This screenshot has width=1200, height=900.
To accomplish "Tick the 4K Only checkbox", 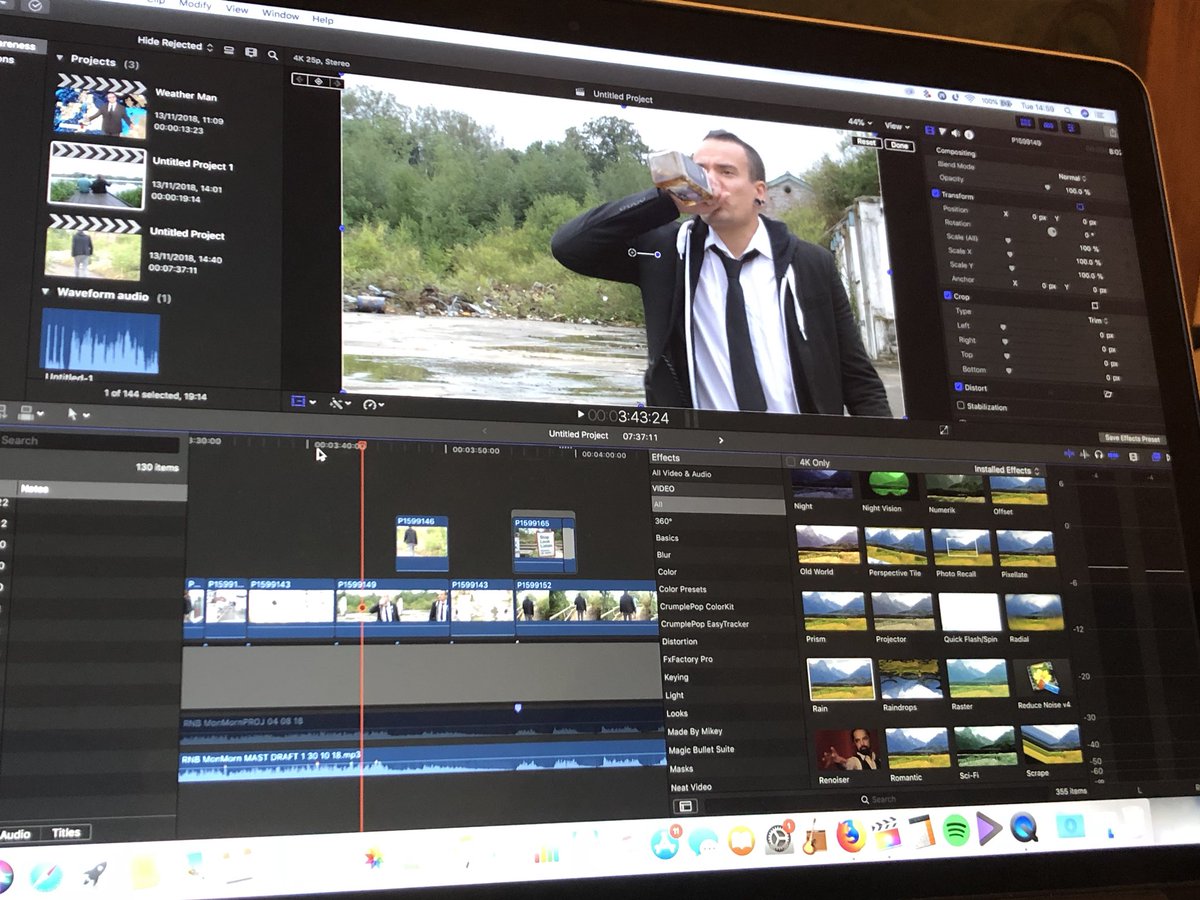I will pos(791,462).
